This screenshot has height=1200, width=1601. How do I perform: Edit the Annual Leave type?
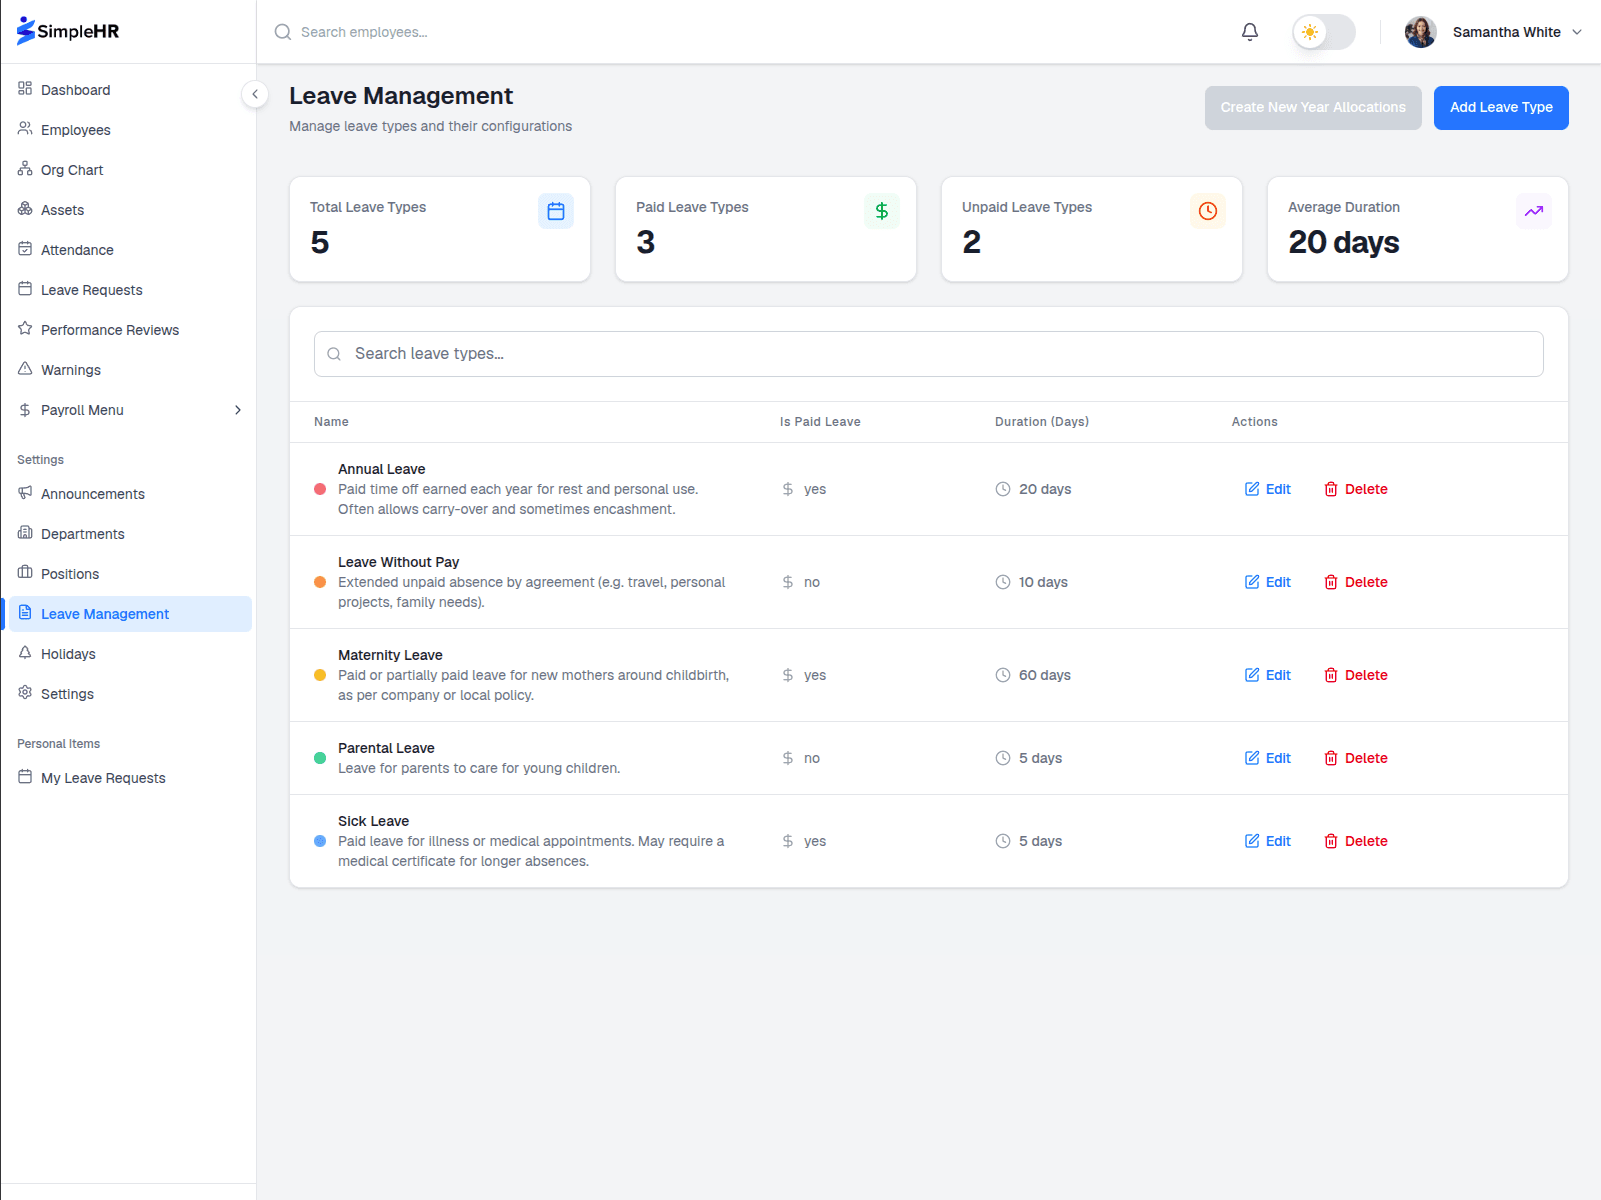pyautogui.click(x=1267, y=489)
